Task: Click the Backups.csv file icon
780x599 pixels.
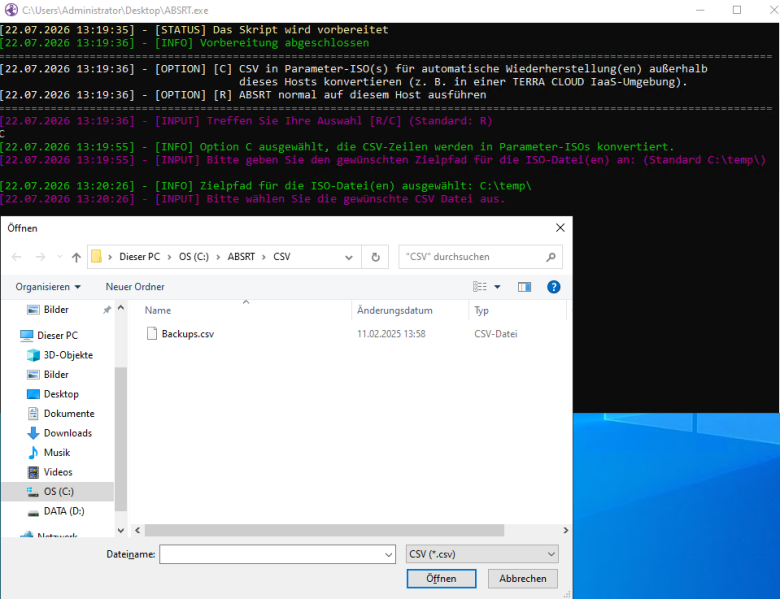Action: click(x=152, y=333)
